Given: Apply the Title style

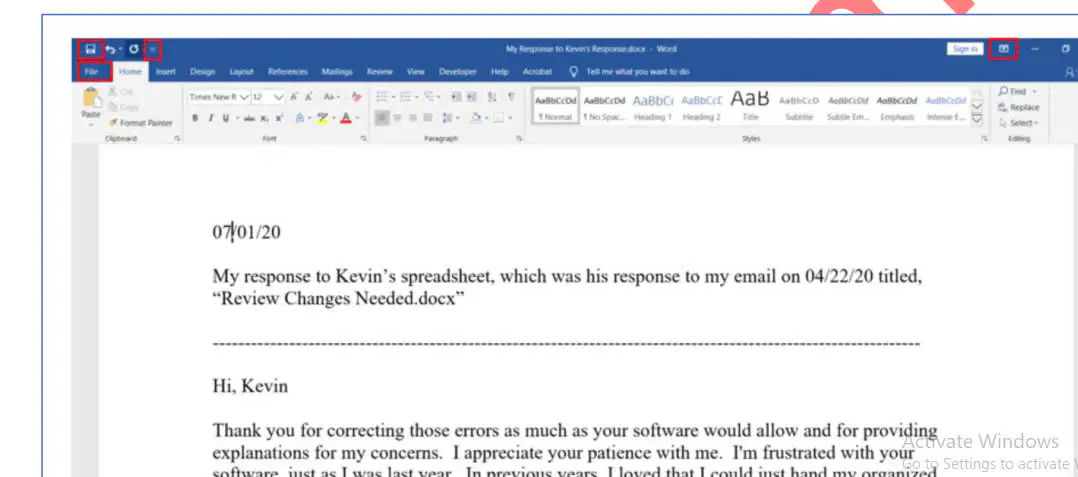Looking at the screenshot, I should (x=750, y=106).
